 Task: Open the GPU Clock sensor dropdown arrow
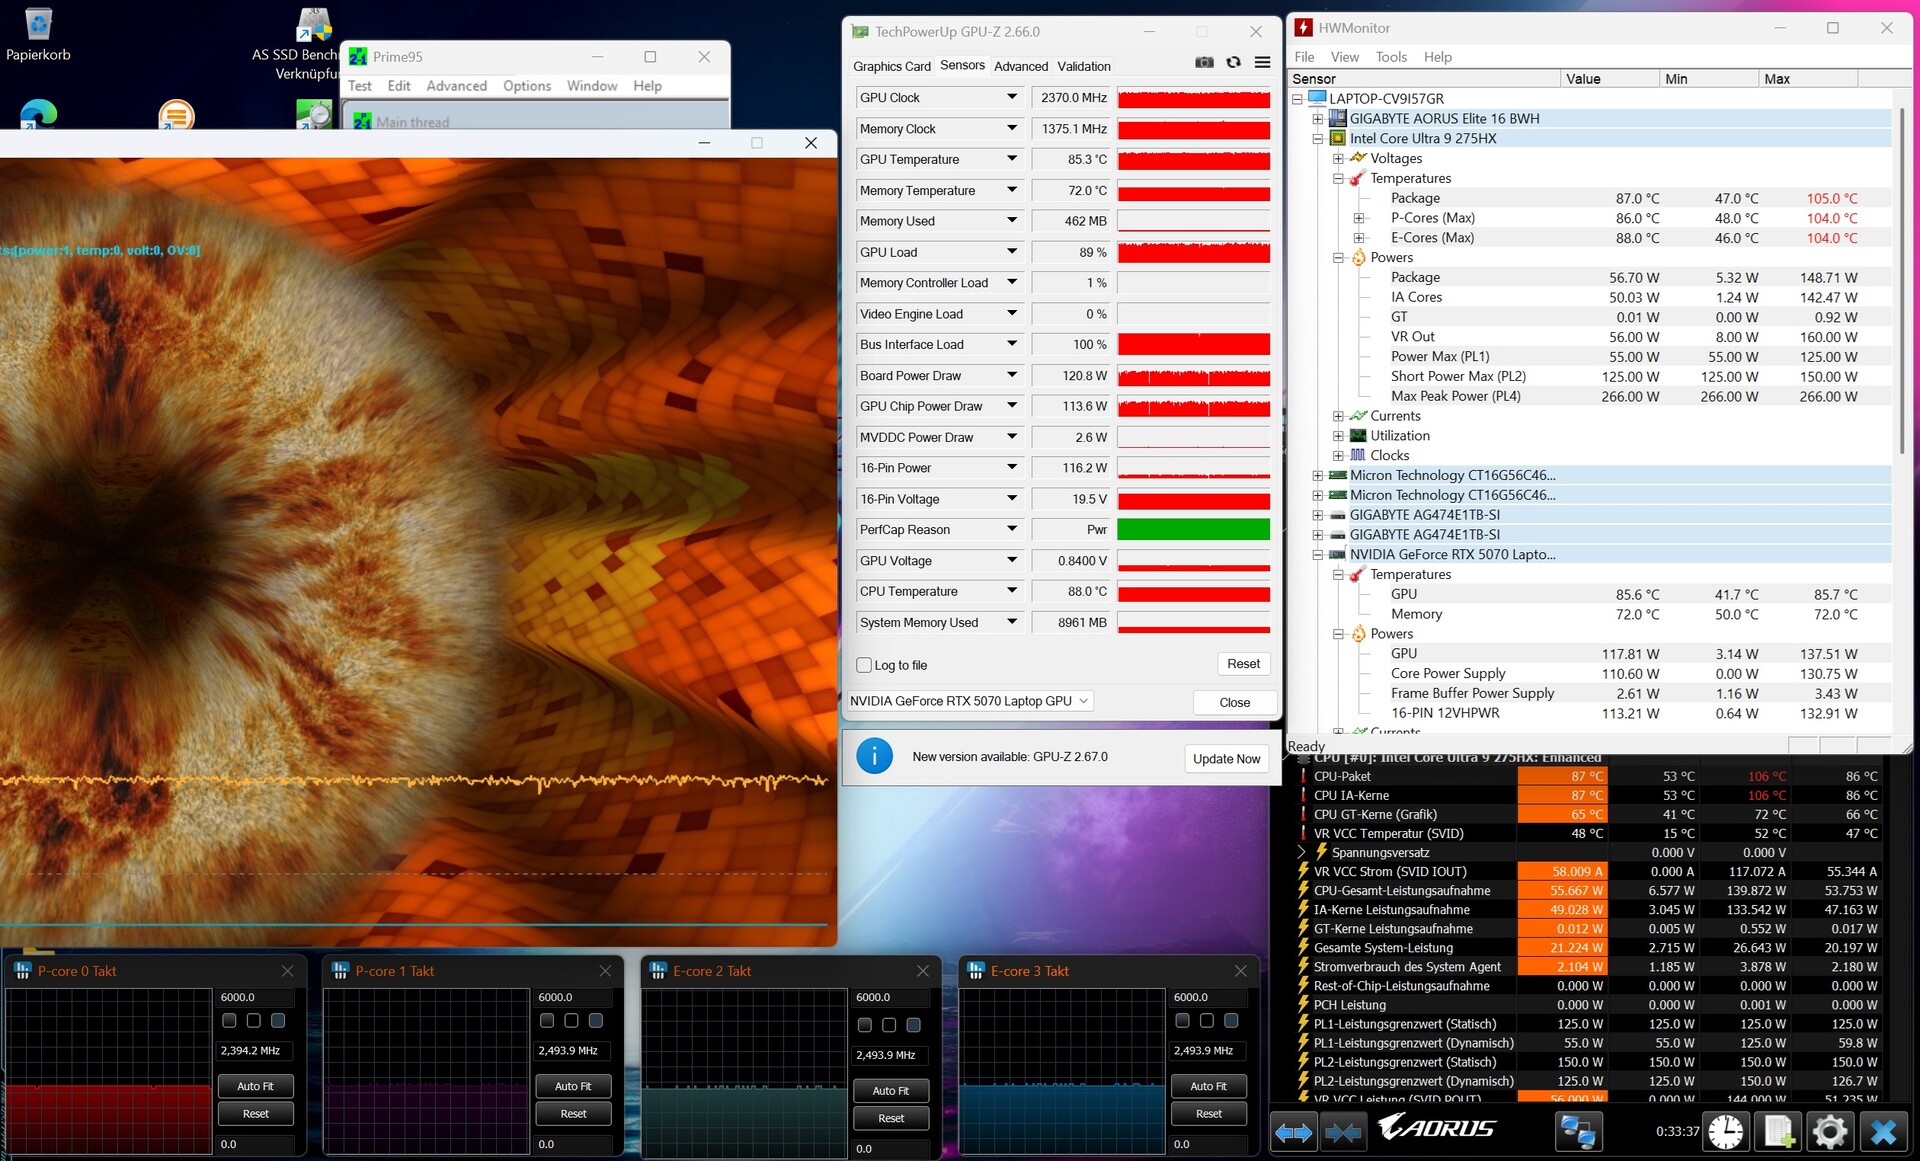(1012, 97)
